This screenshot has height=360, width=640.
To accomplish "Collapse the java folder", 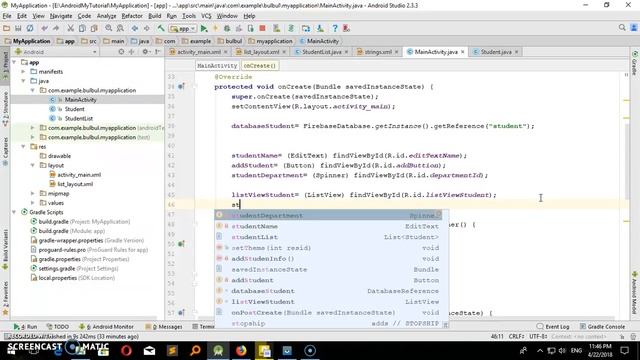I will (x=24, y=81).
